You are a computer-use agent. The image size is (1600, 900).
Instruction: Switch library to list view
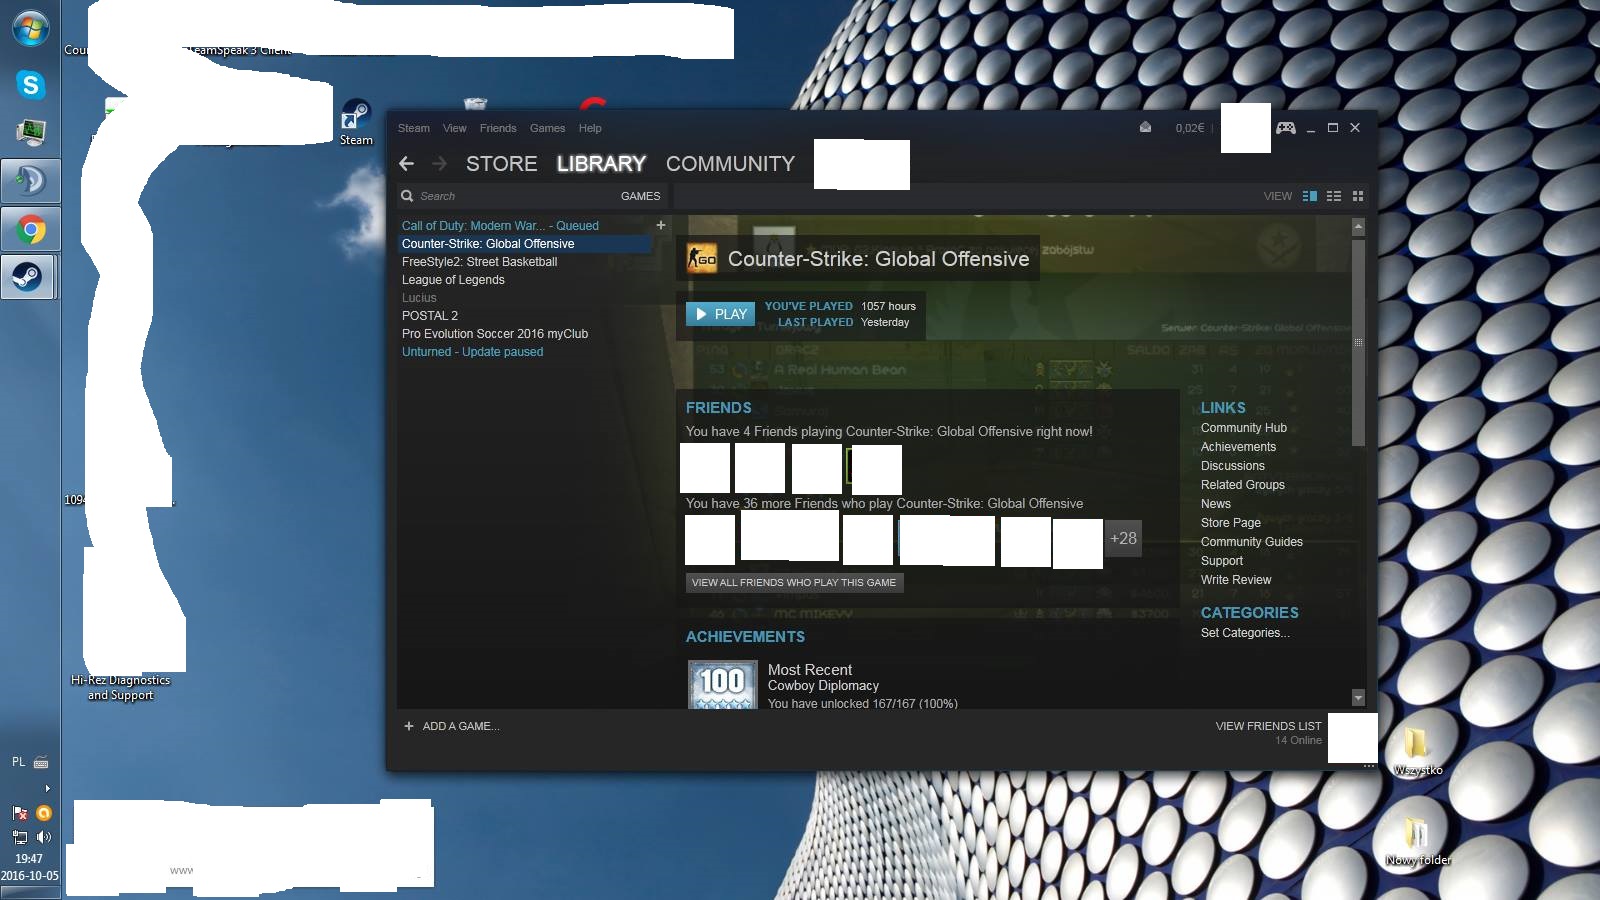tap(1334, 196)
